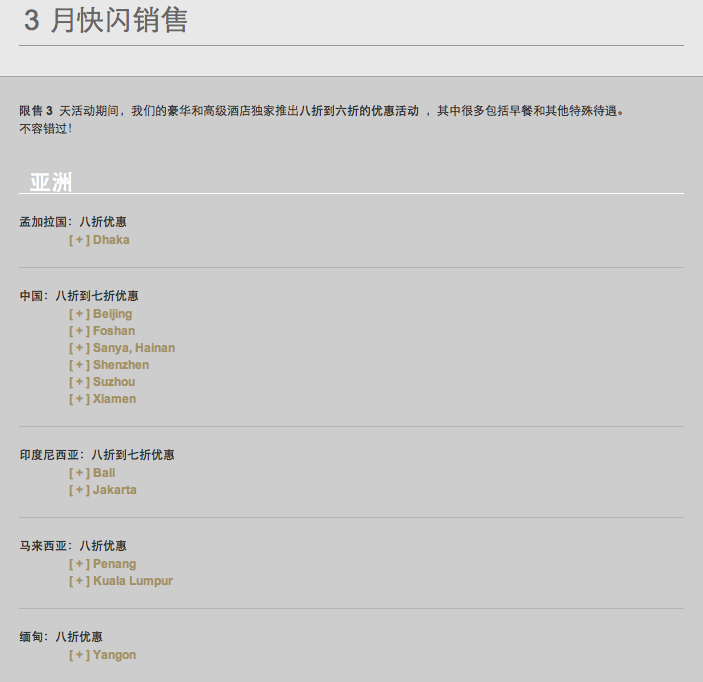
Task: Expand the [+] next to Shenzhen
Action: click(79, 365)
